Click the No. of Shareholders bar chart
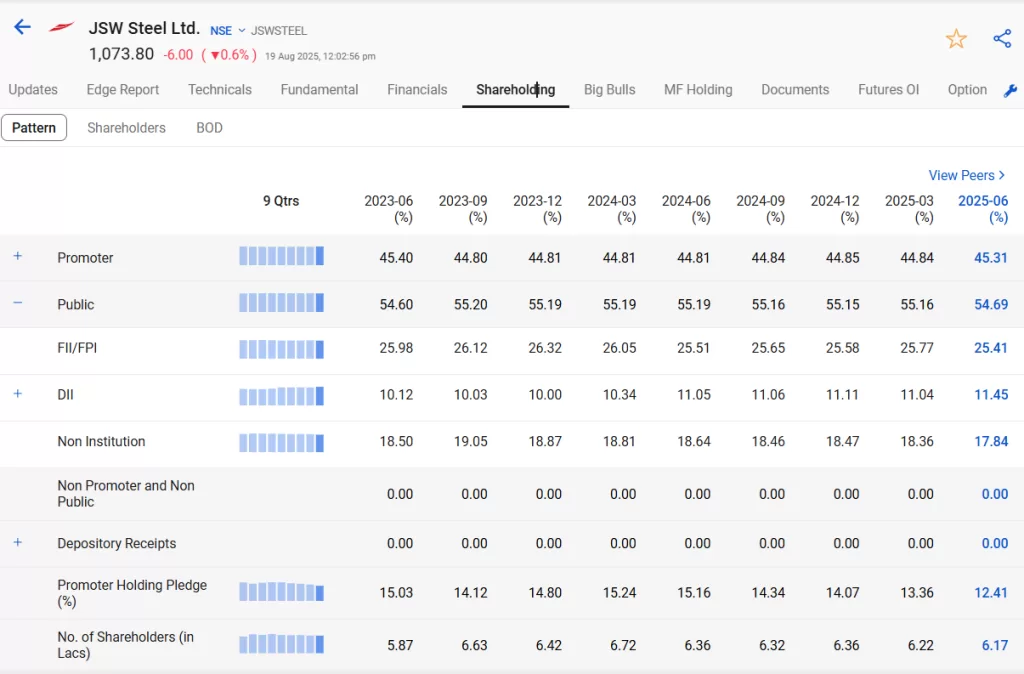Screen dimensions: 1024x674 (281, 644)
